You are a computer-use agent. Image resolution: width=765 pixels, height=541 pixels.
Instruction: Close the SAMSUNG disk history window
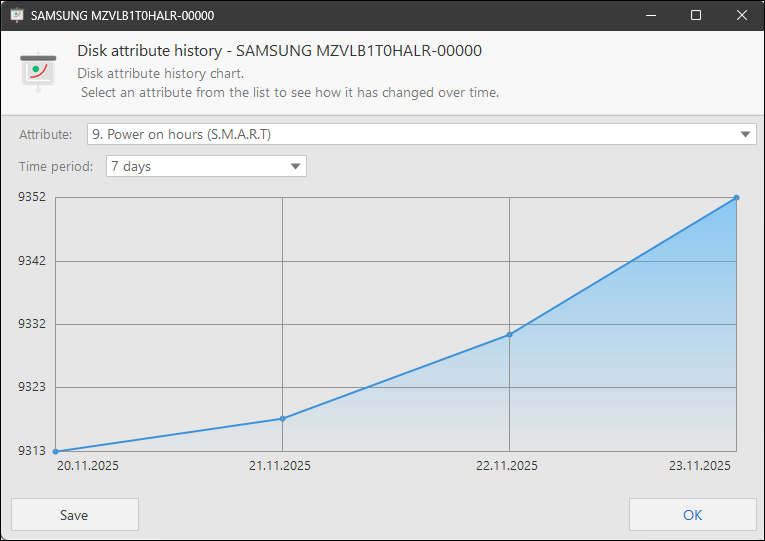click(x=741, y=16)
